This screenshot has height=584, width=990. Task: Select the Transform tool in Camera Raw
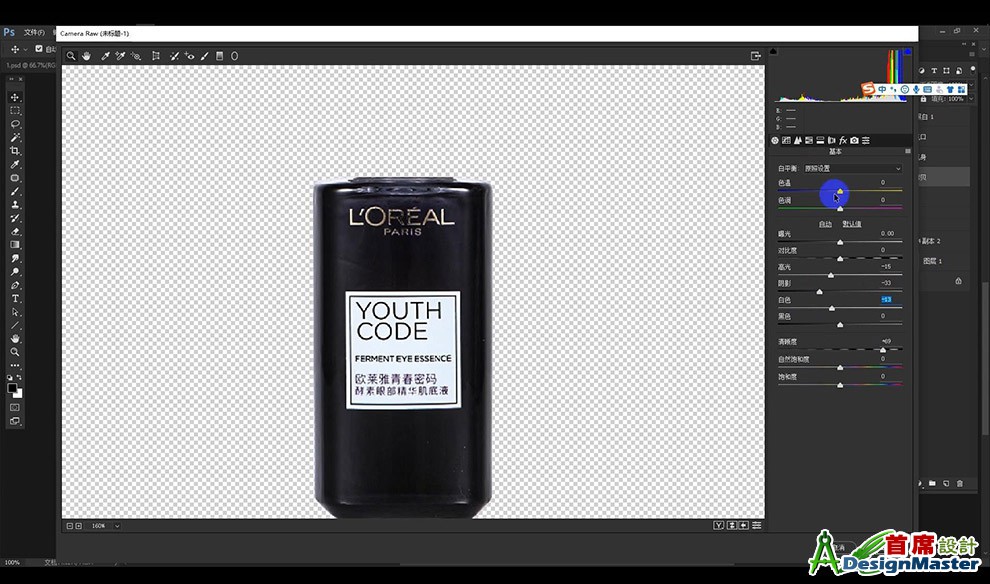click(x=155, y=56)
